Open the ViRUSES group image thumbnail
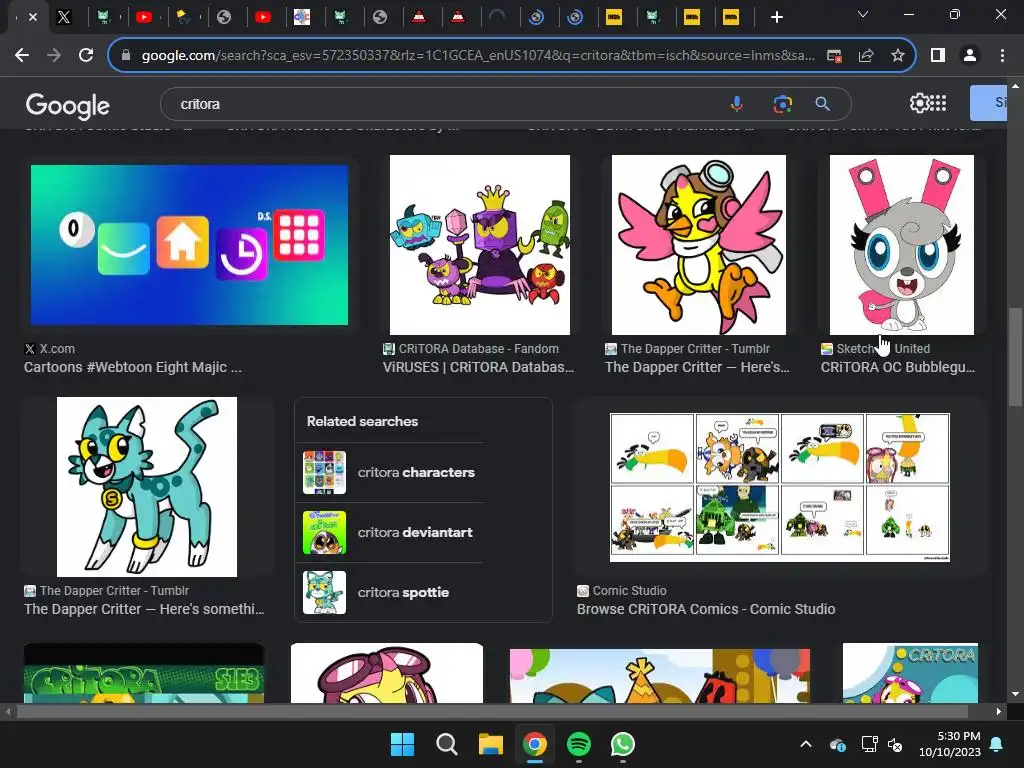The height and width of the screenshot is (768, 1024). (x=480, y=245)
